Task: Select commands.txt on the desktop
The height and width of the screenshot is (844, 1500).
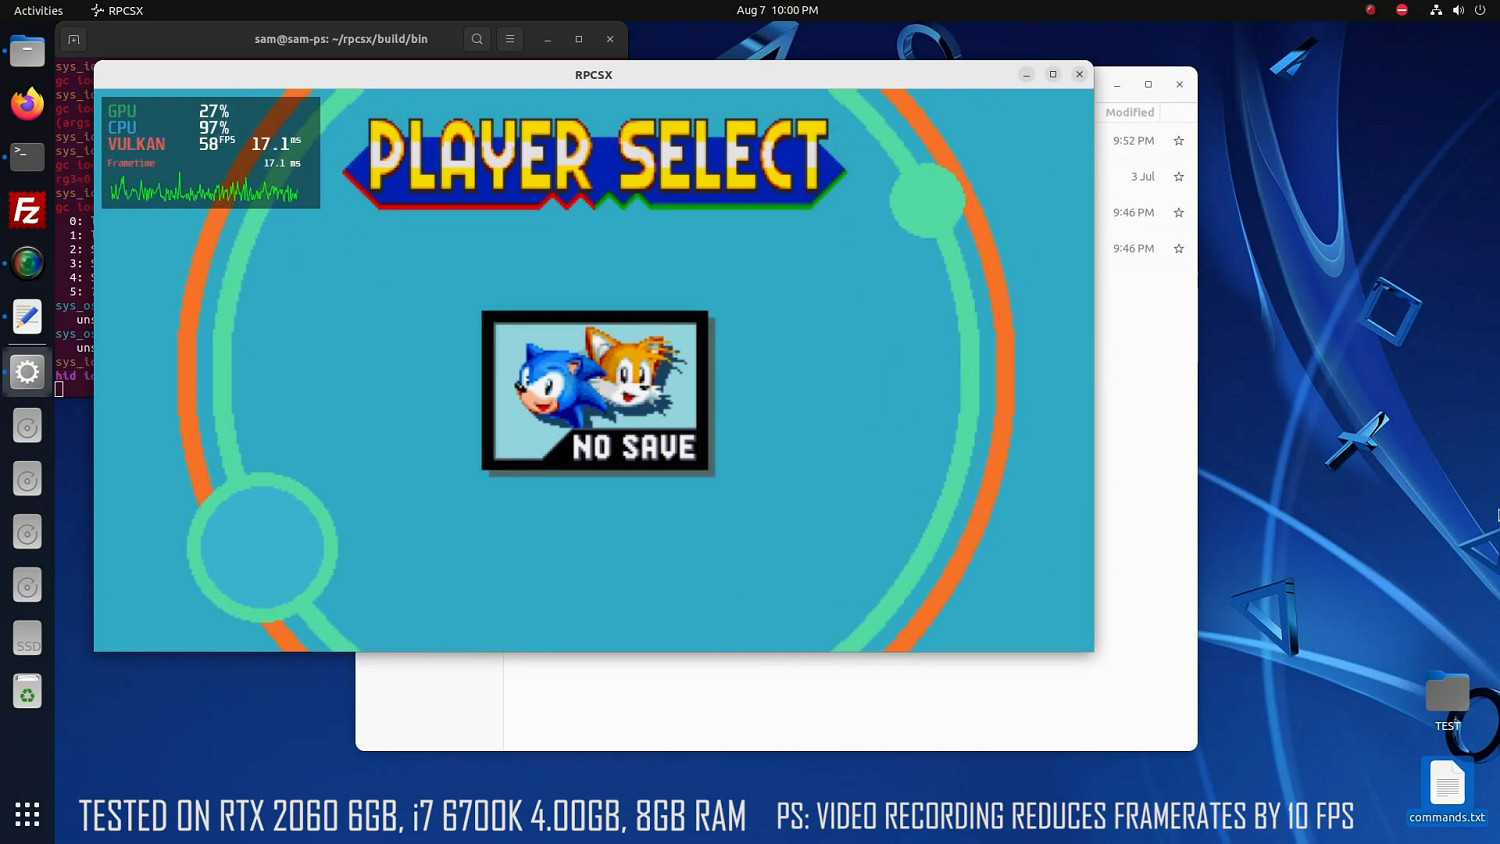Action: (x=1446, y=791)
